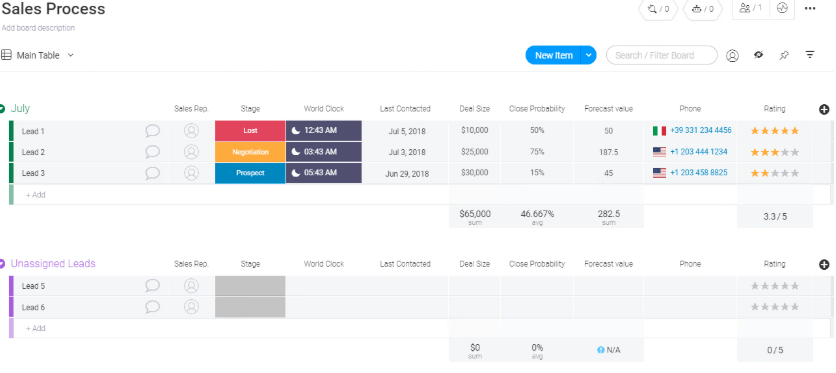Toggle hidden columns with the eye icon
The width and height of the screenshot is (836, 373).
[758, 55]
